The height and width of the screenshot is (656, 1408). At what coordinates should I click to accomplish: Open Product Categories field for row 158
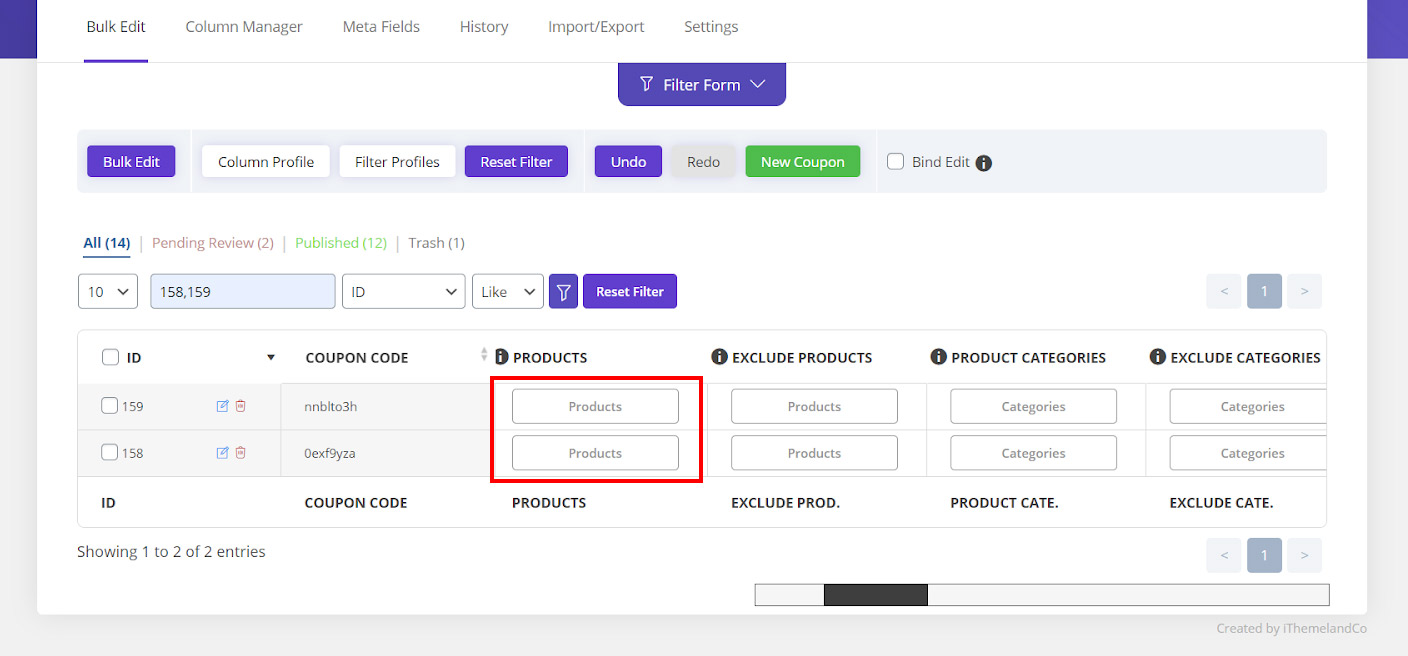[1033, 453]
